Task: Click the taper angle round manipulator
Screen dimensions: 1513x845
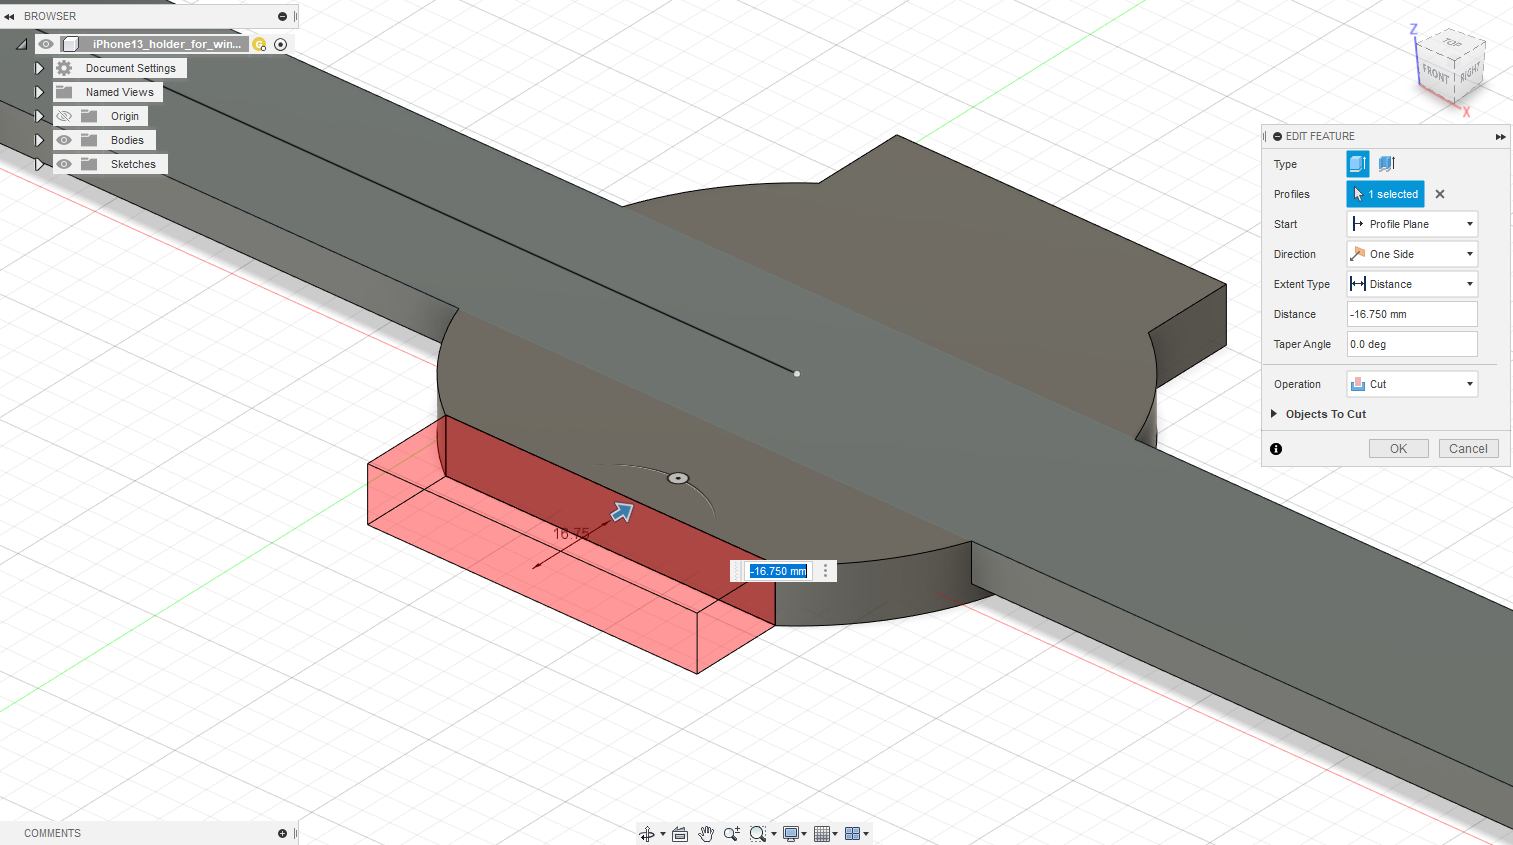Action: [x=678, y=478]
